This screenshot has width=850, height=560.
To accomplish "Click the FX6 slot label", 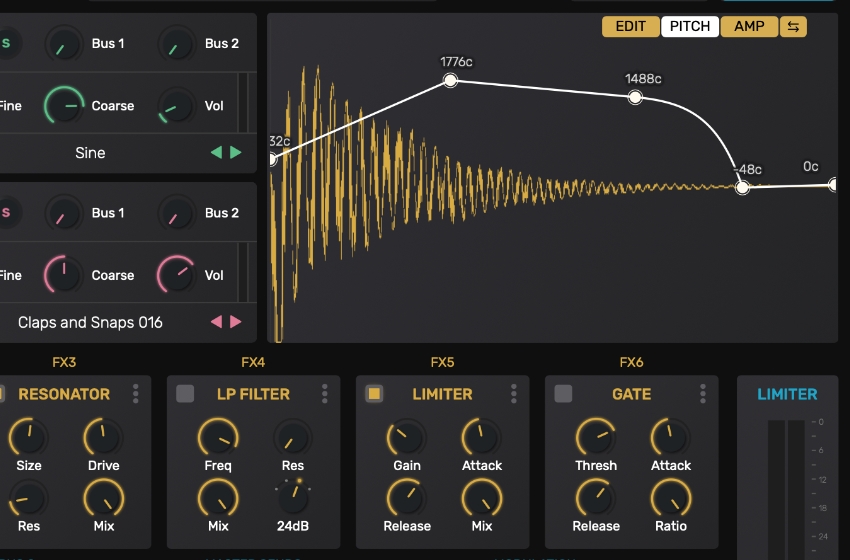I will (x=632, y=362).
